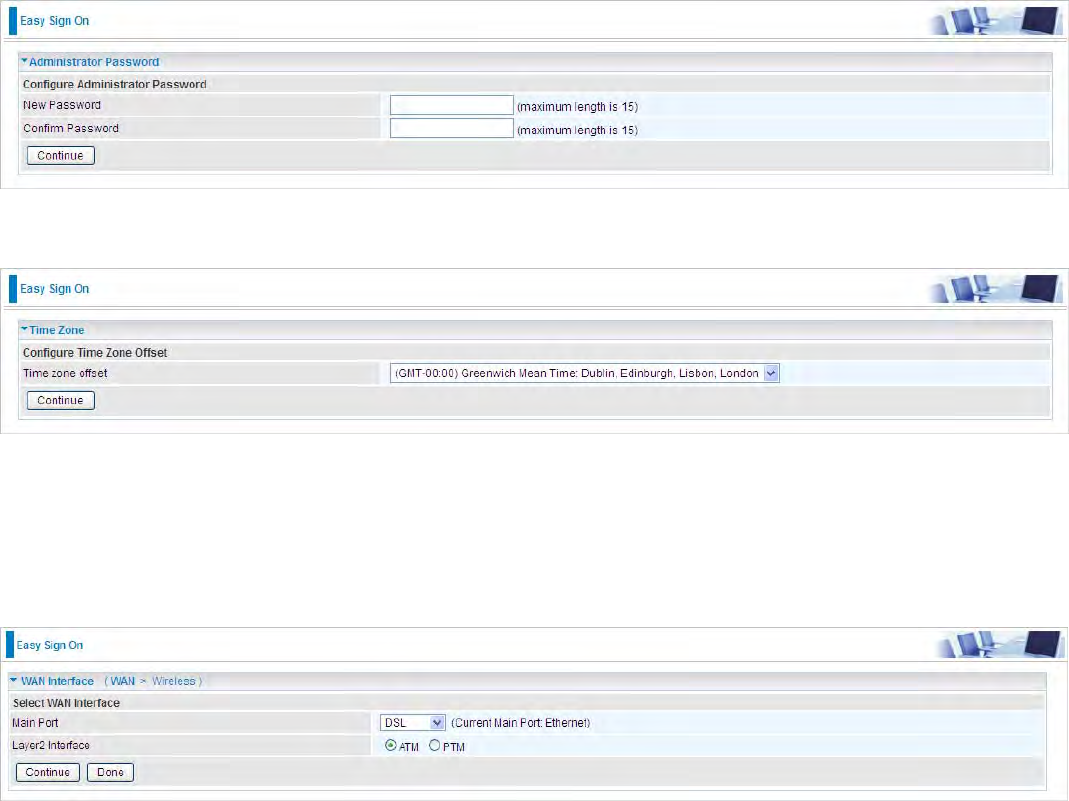Click the 'Configure Time Zone Offset' text
This screenshot has width=1069, height=801.
(95, 352)
